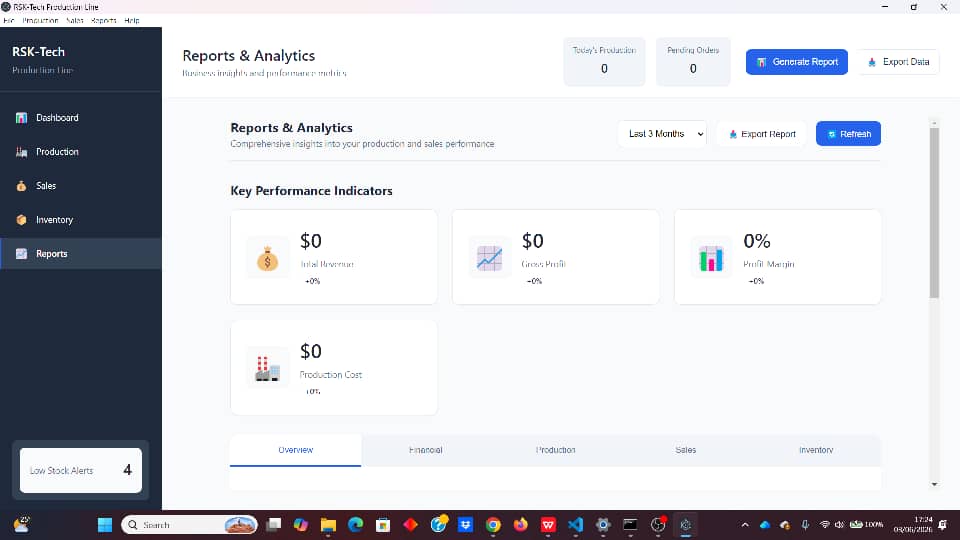
Task: Open the notification bell in the tray
Action: 943,525
